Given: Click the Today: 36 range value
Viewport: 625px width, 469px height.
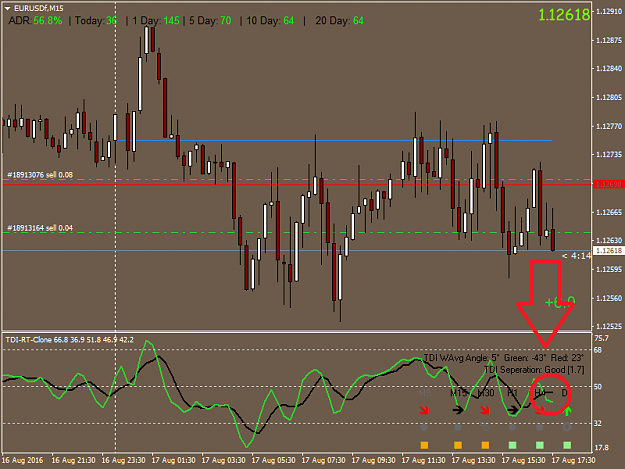Looking at the screenshot, I should (x=96, y=20).
